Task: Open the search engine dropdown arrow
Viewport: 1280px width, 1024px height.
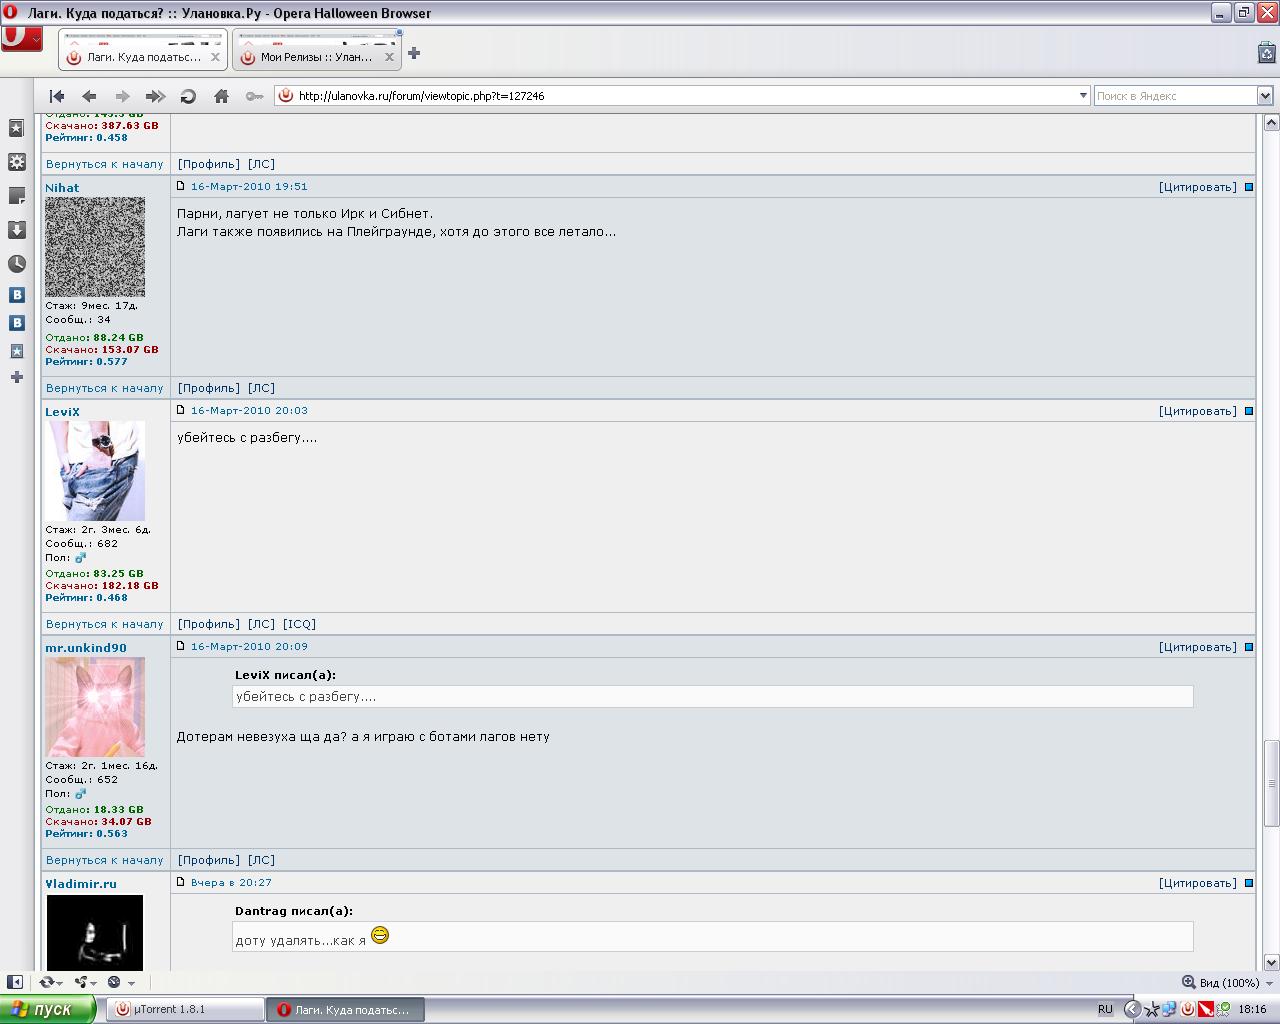Action: point(1264,96)
